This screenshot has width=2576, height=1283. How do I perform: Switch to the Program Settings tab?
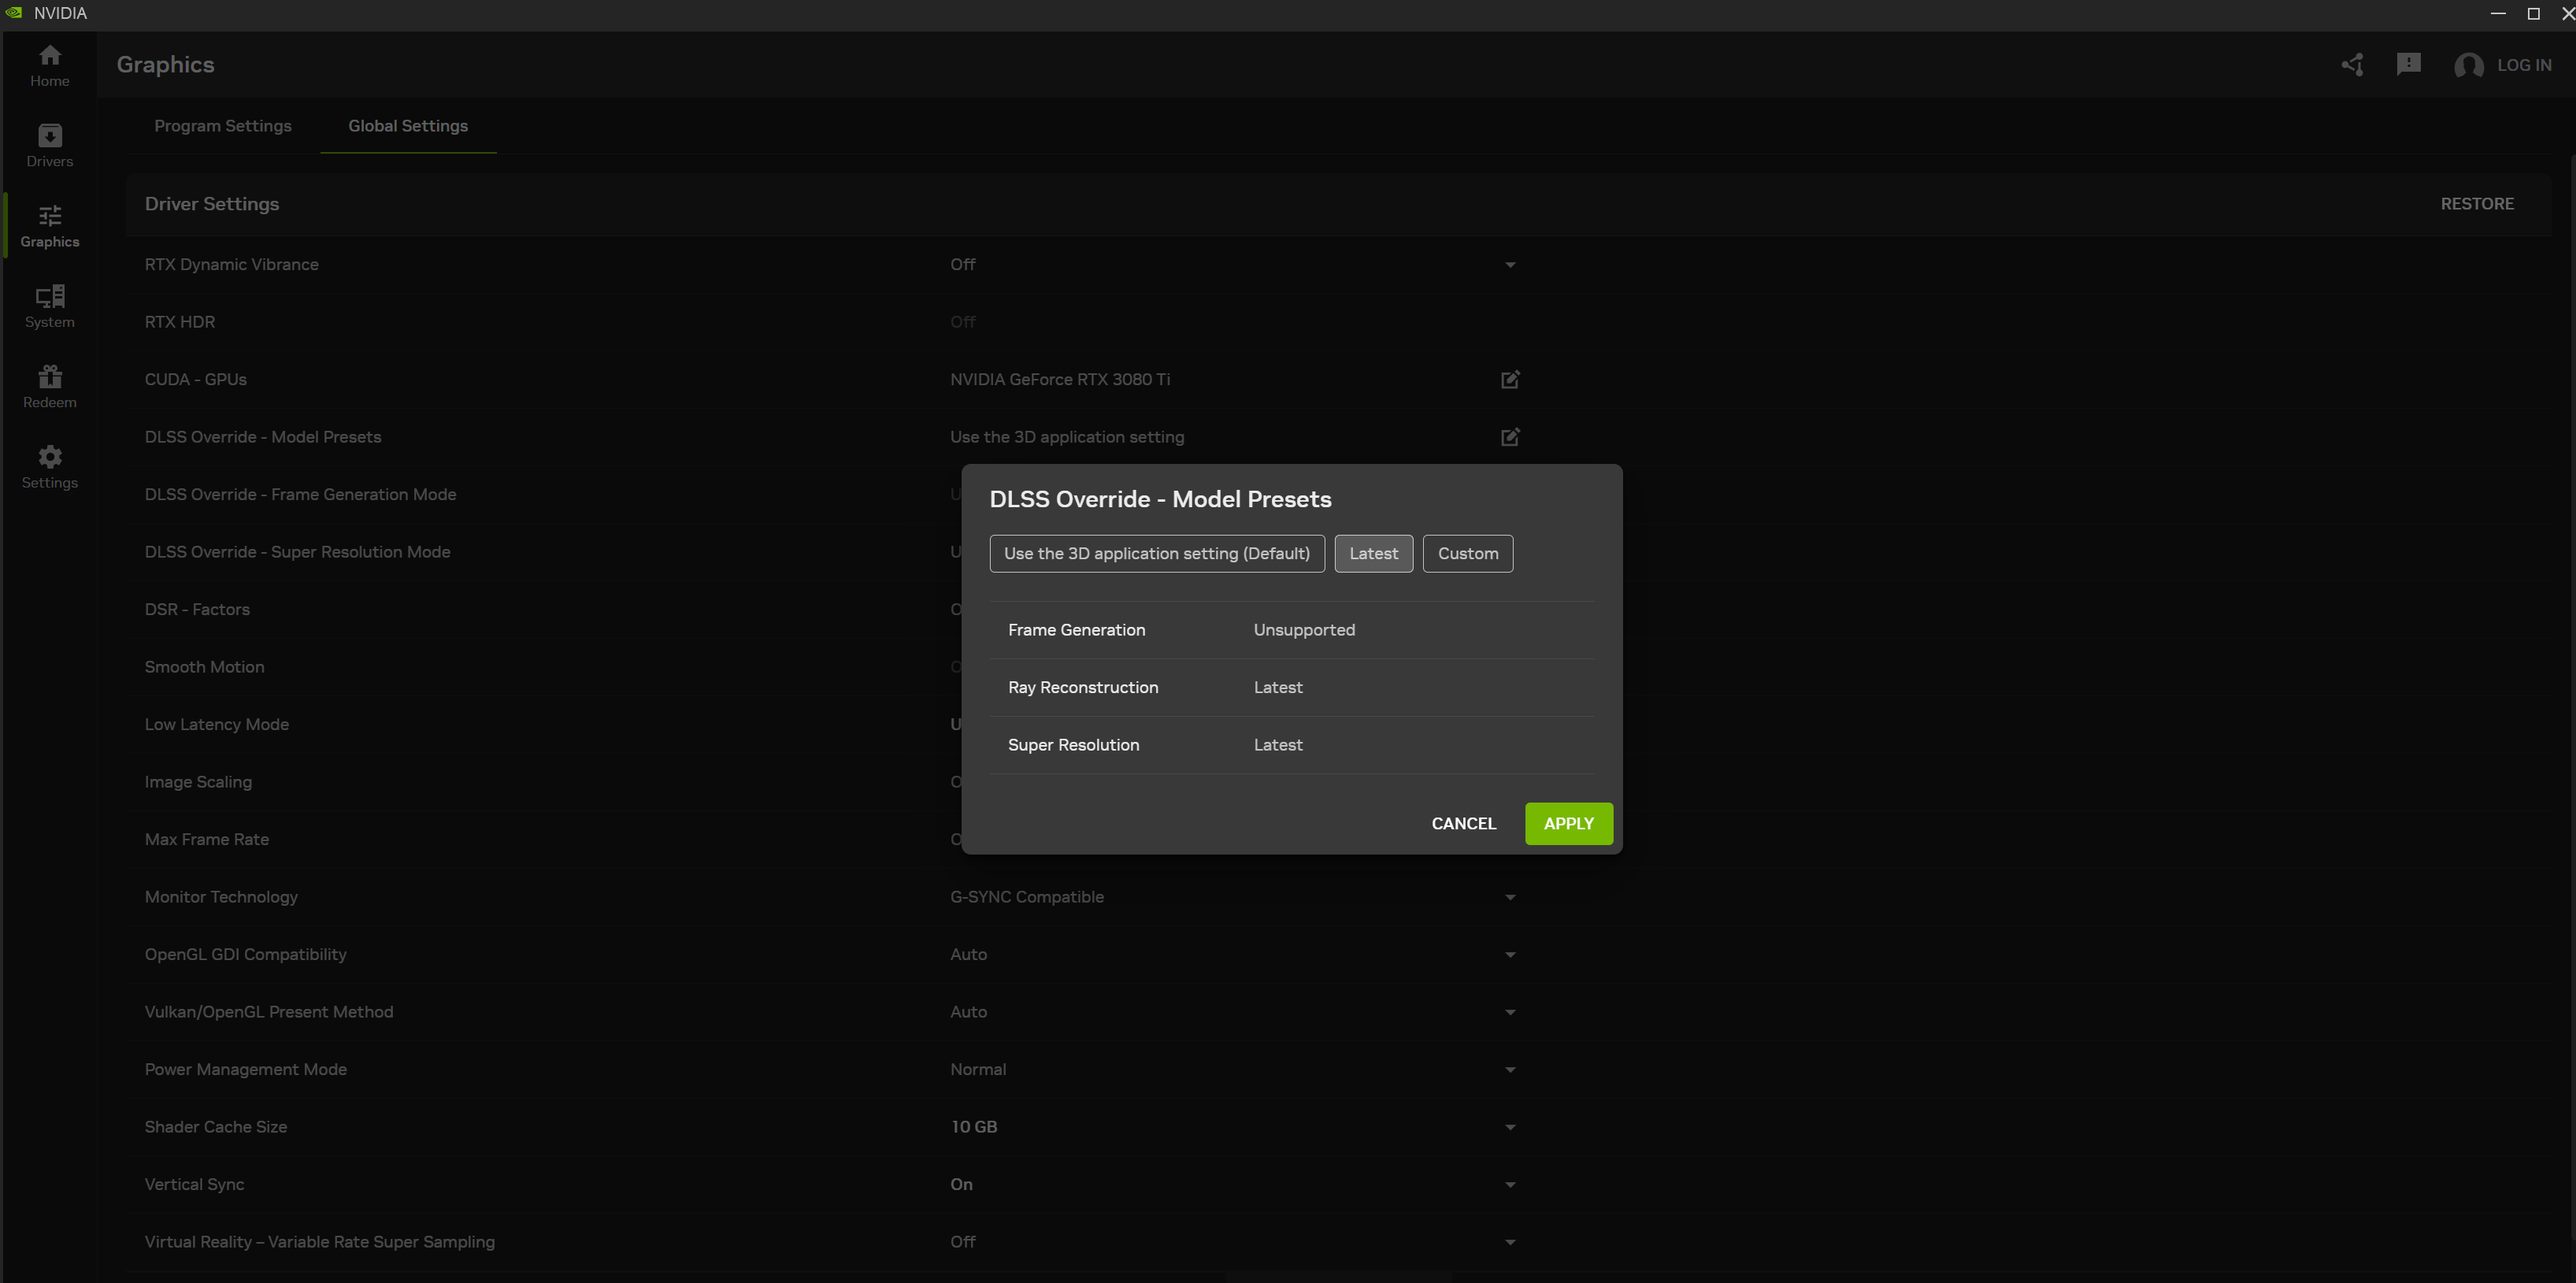pyautogui.click(x=223, y=126)
